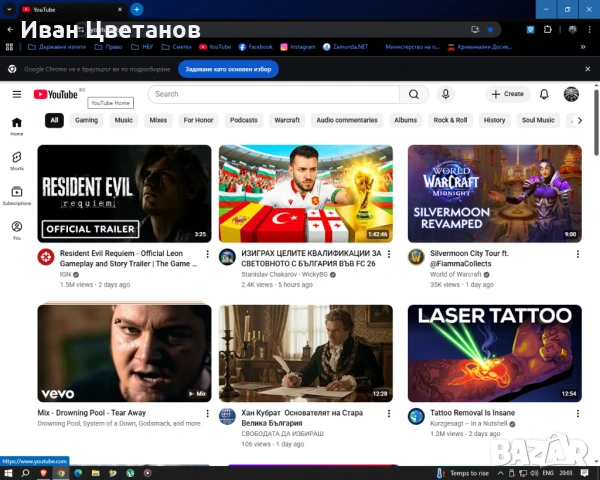Play Resident Evil Requiem trailer thumbnail
Image resolution: width=600 pixels, height=480 pixels.
point(124,194)
